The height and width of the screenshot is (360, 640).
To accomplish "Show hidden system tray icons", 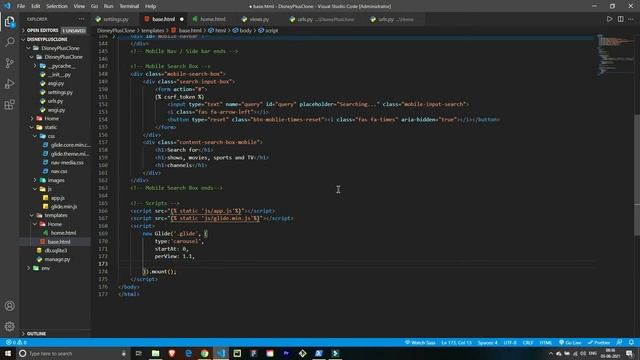I will coord(551,353).
